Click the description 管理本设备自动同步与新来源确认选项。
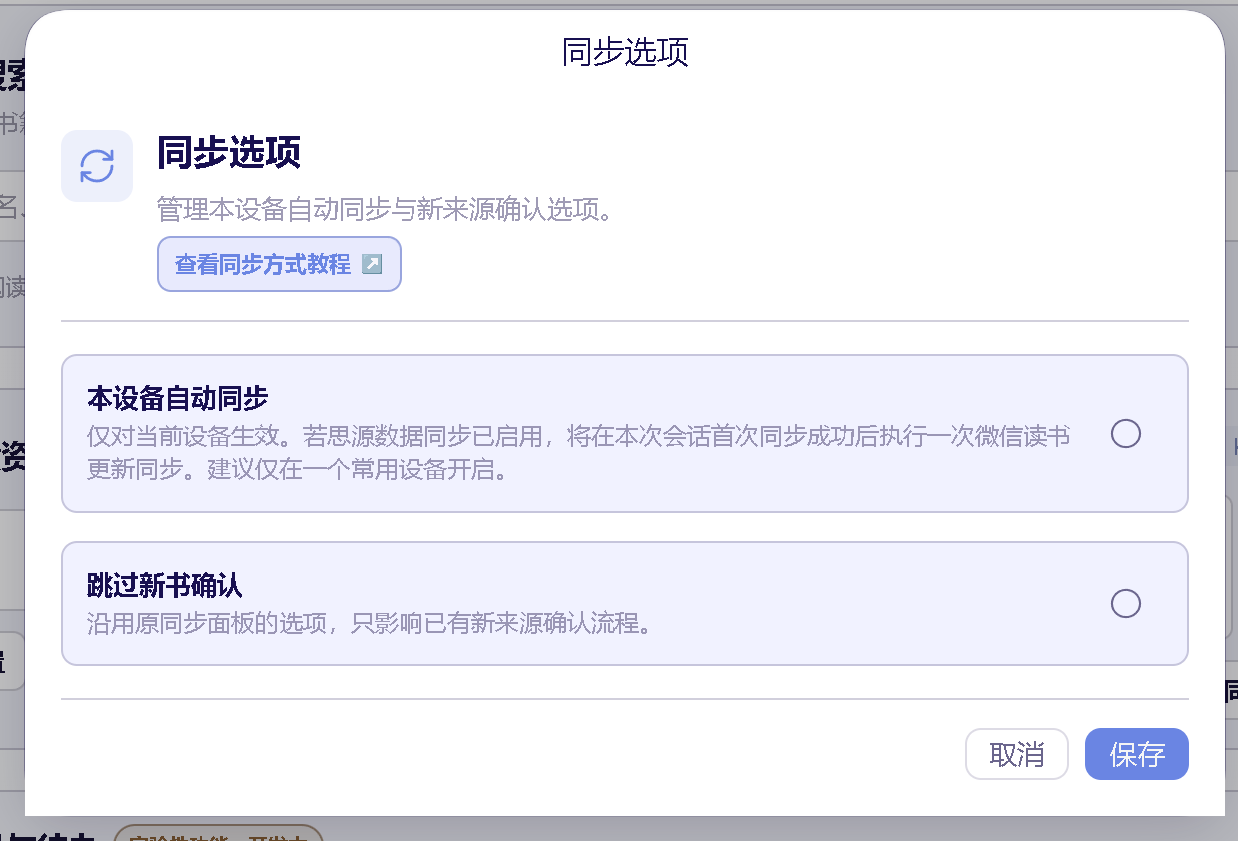 (385, 210)
